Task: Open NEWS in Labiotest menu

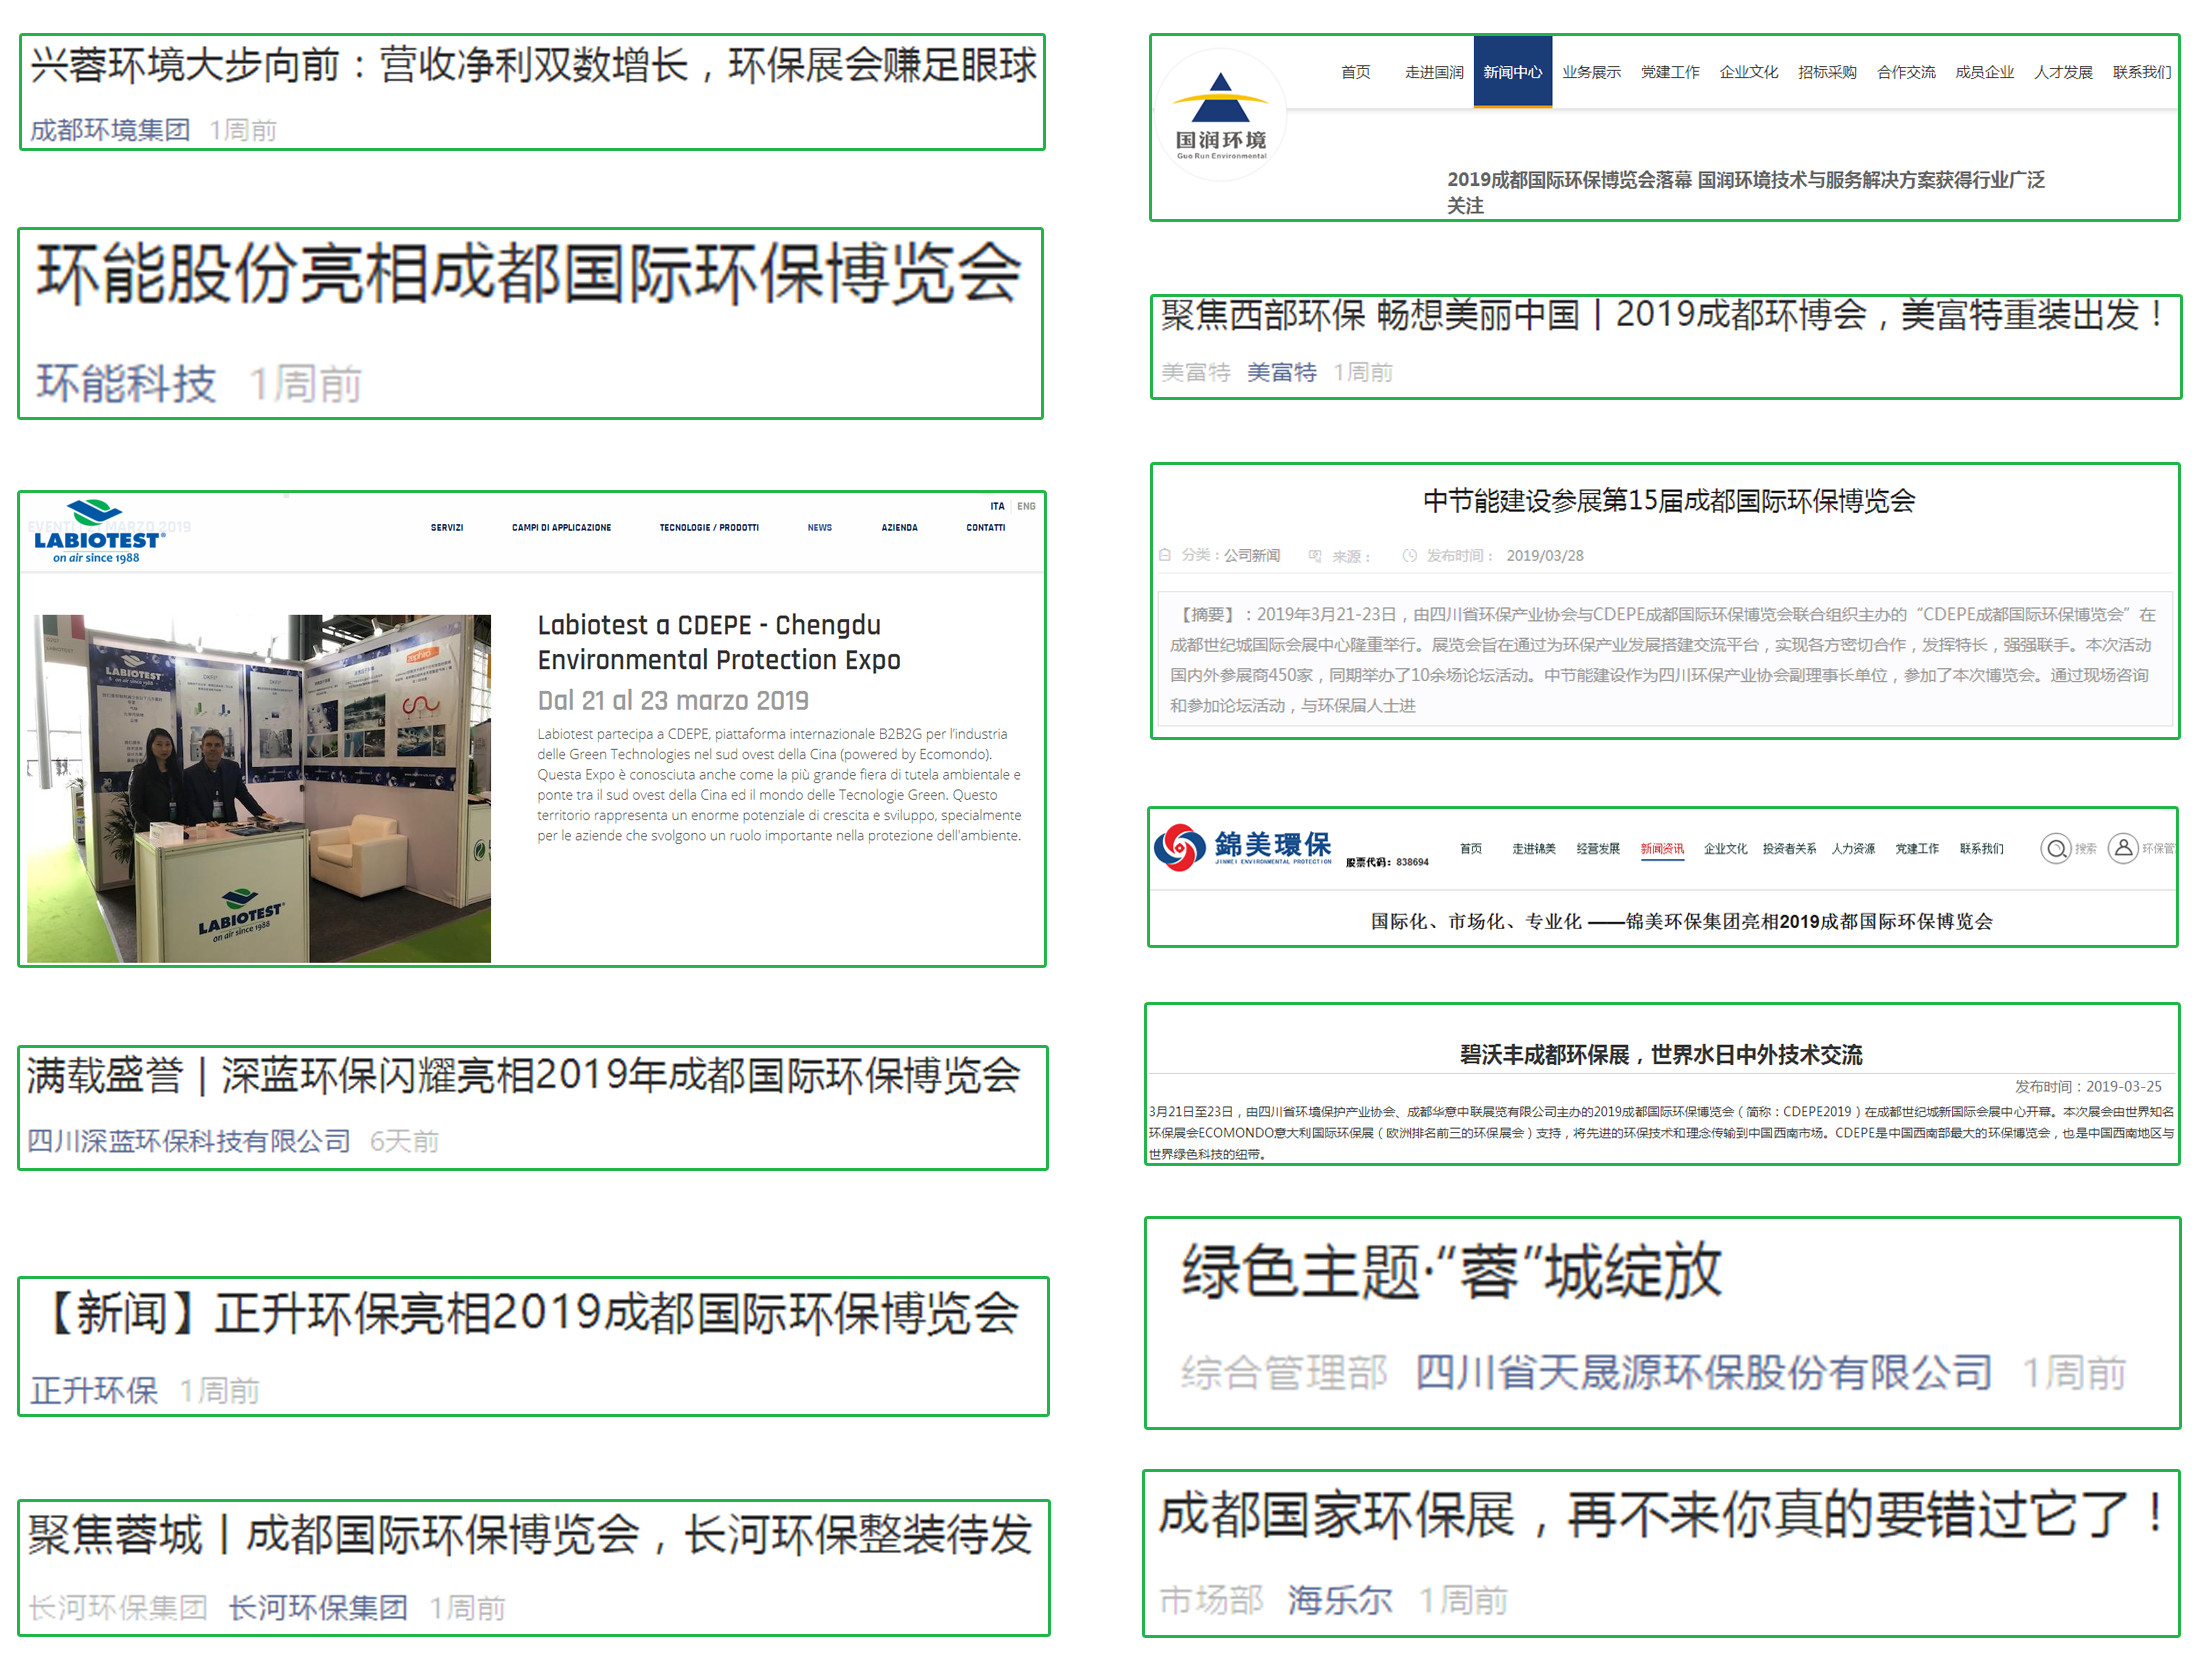Action: click(820, 527)
